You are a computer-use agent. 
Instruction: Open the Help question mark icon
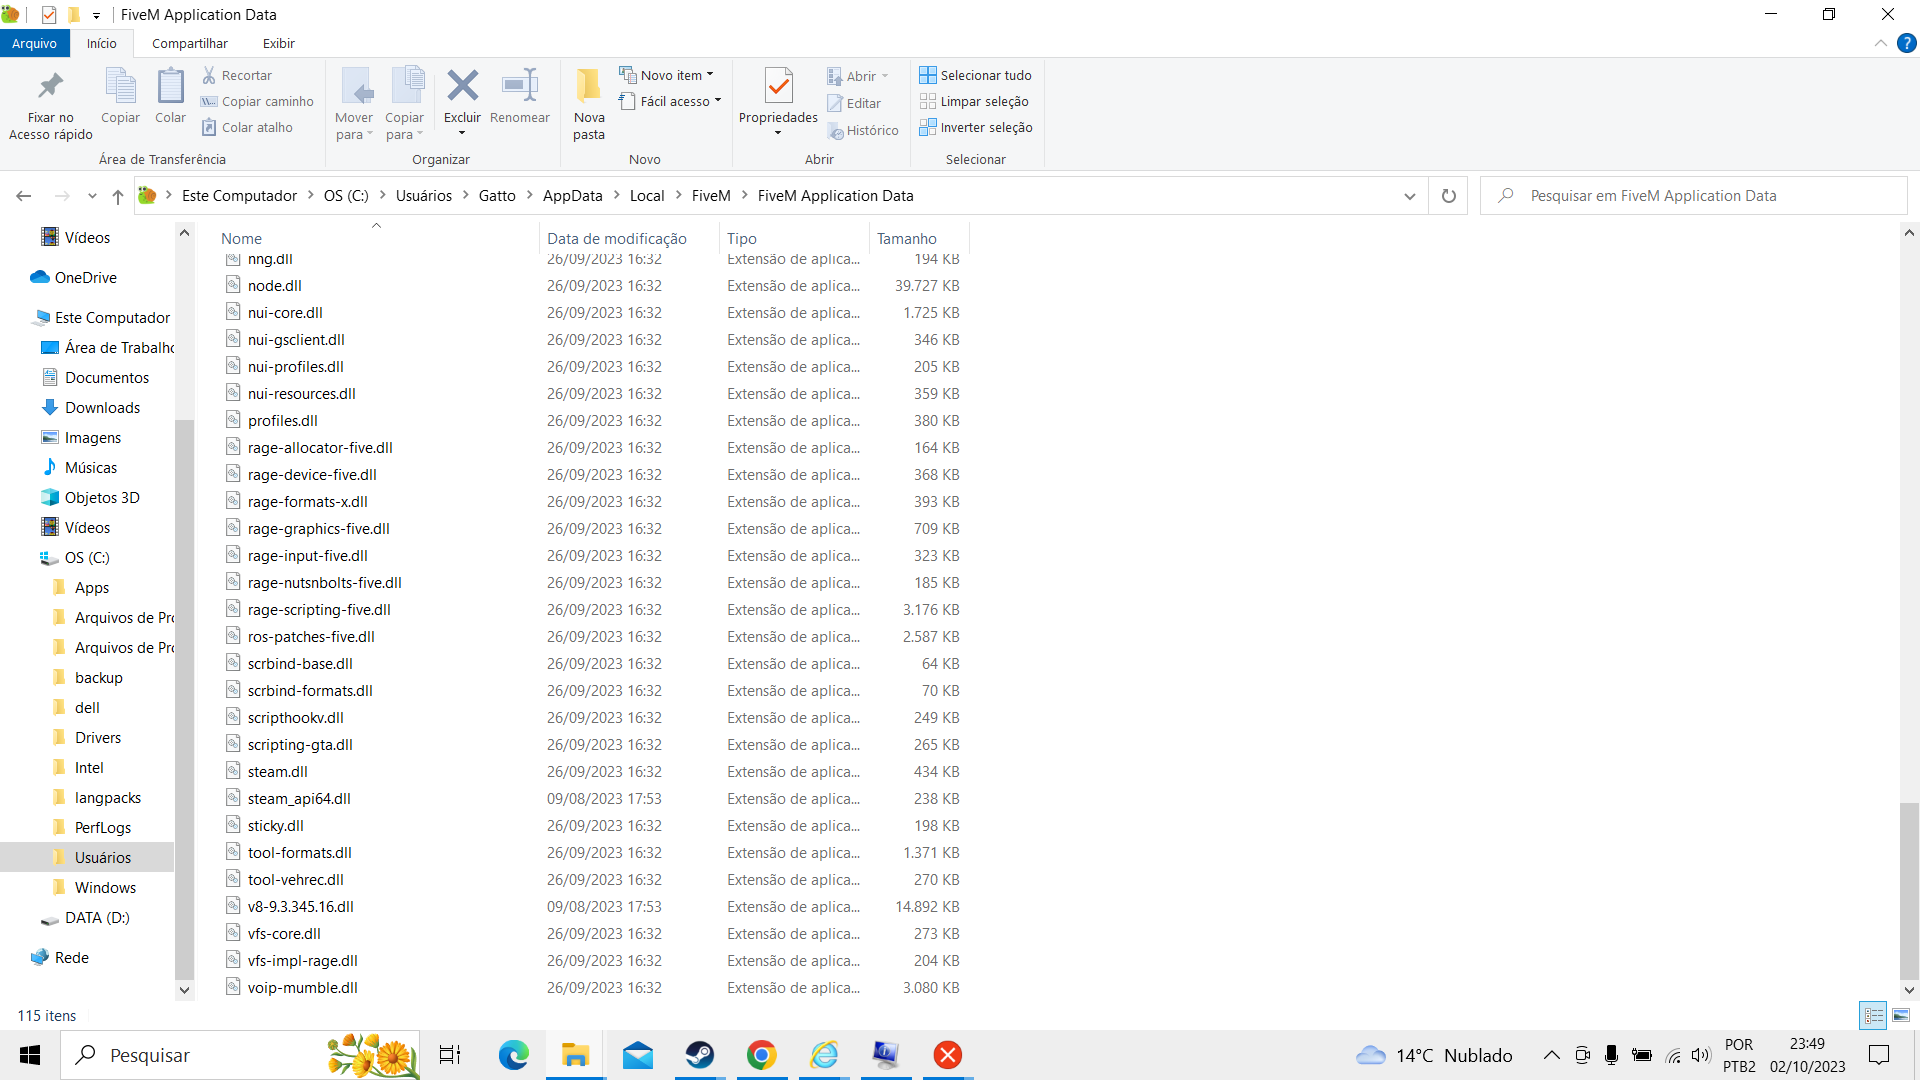1907,43
